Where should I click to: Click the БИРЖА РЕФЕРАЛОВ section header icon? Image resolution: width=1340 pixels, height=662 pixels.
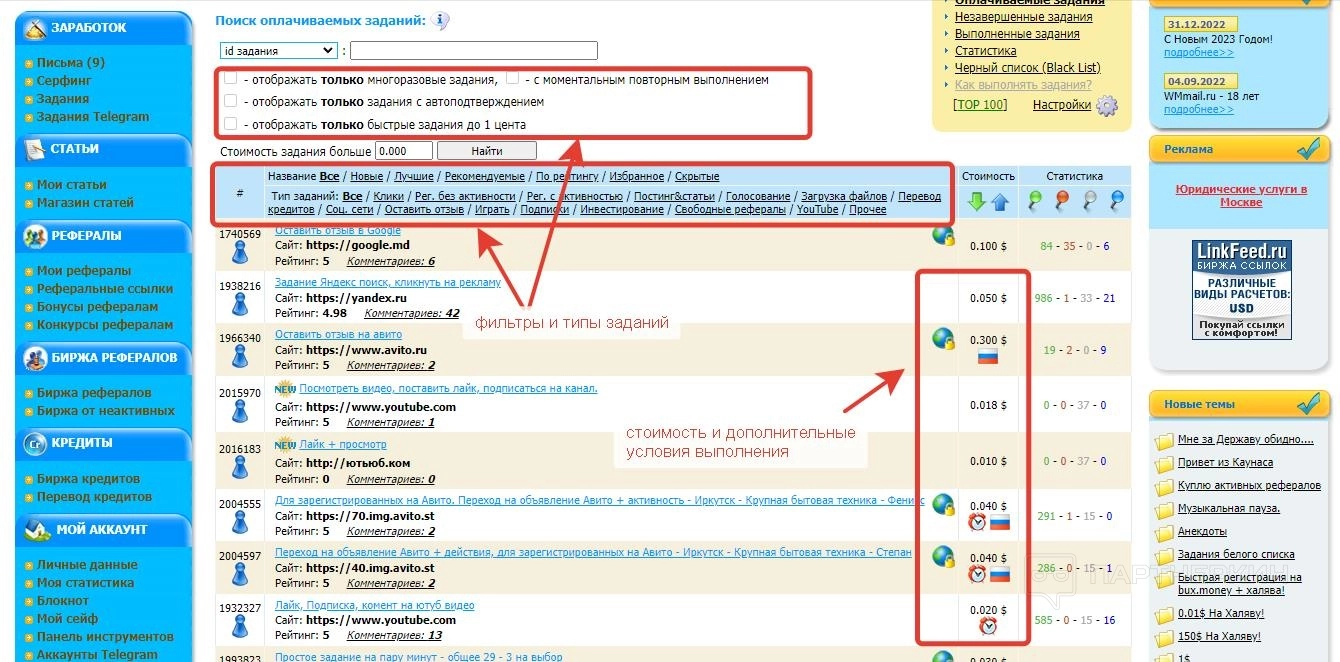(35, 357)
